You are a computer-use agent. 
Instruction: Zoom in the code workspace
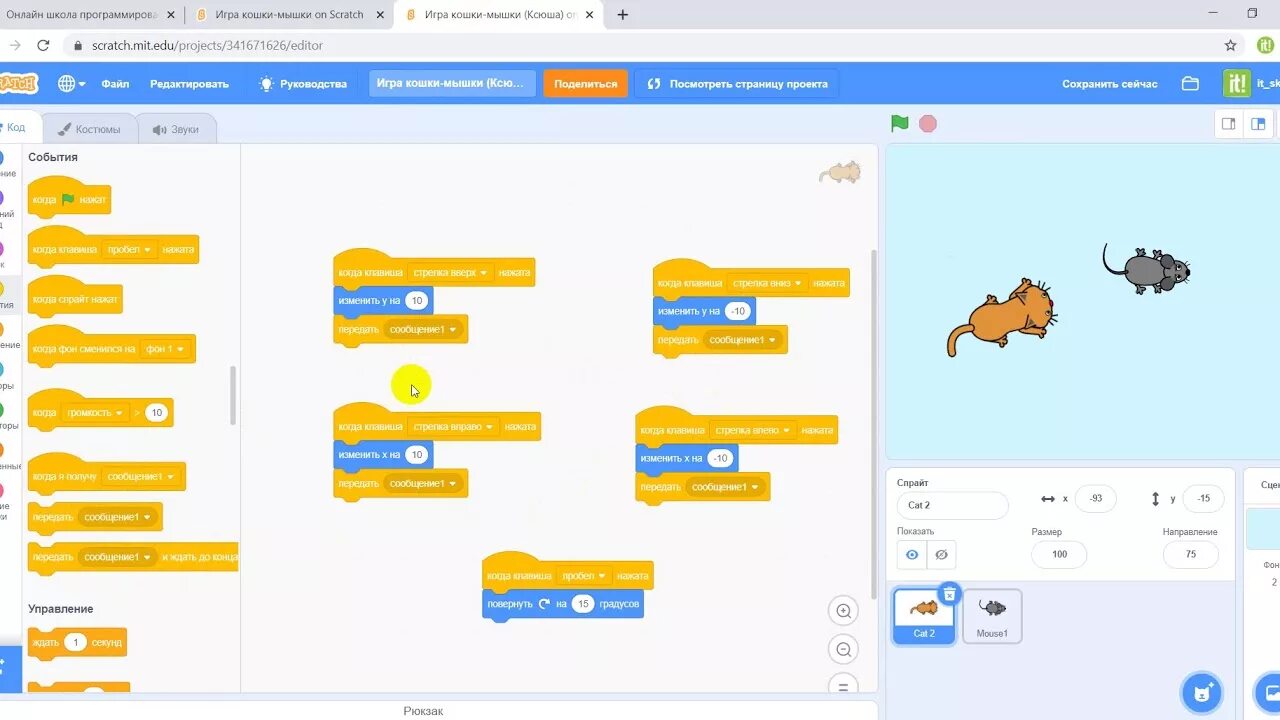[x=844, y=611]
